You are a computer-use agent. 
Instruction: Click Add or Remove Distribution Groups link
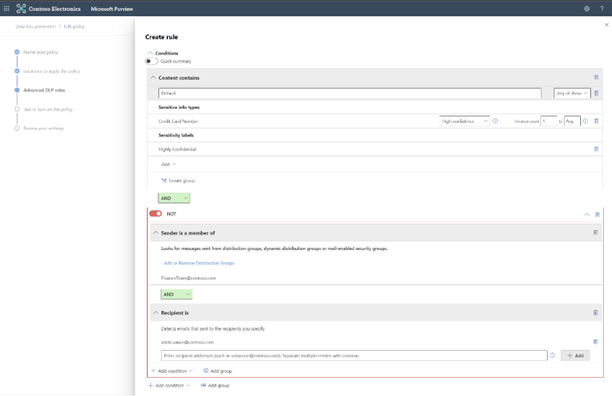199,263
